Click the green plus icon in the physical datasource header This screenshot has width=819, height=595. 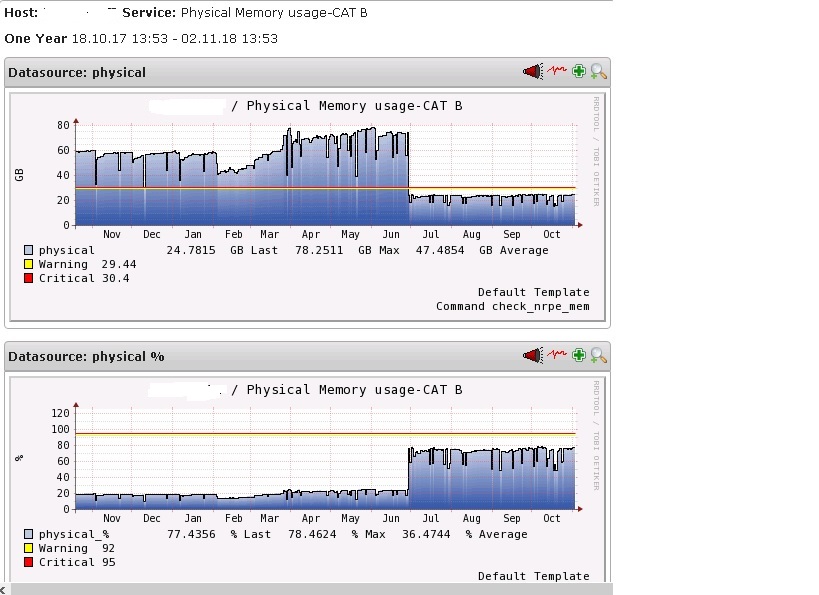(x=578, y=71)
